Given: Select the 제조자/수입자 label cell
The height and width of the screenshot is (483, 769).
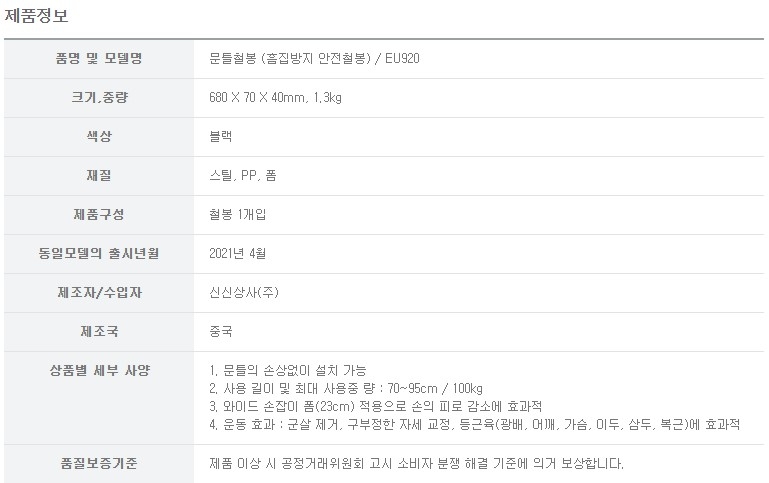Looking at the screenshot, I should tap(98, 292).
